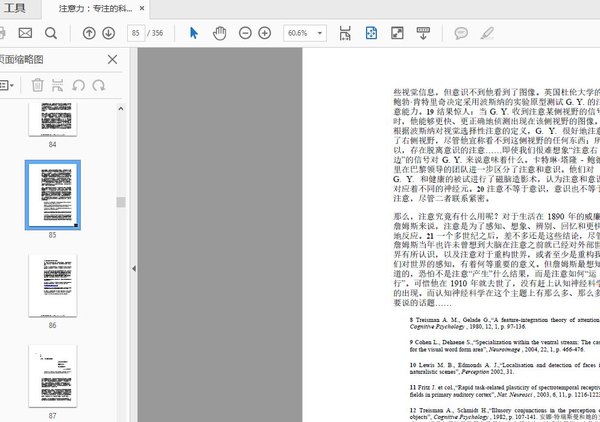Image resolution: width=600 pixels, height=422 pixels.
Task: Enter full screen reading mode
Action: [397, 33]
